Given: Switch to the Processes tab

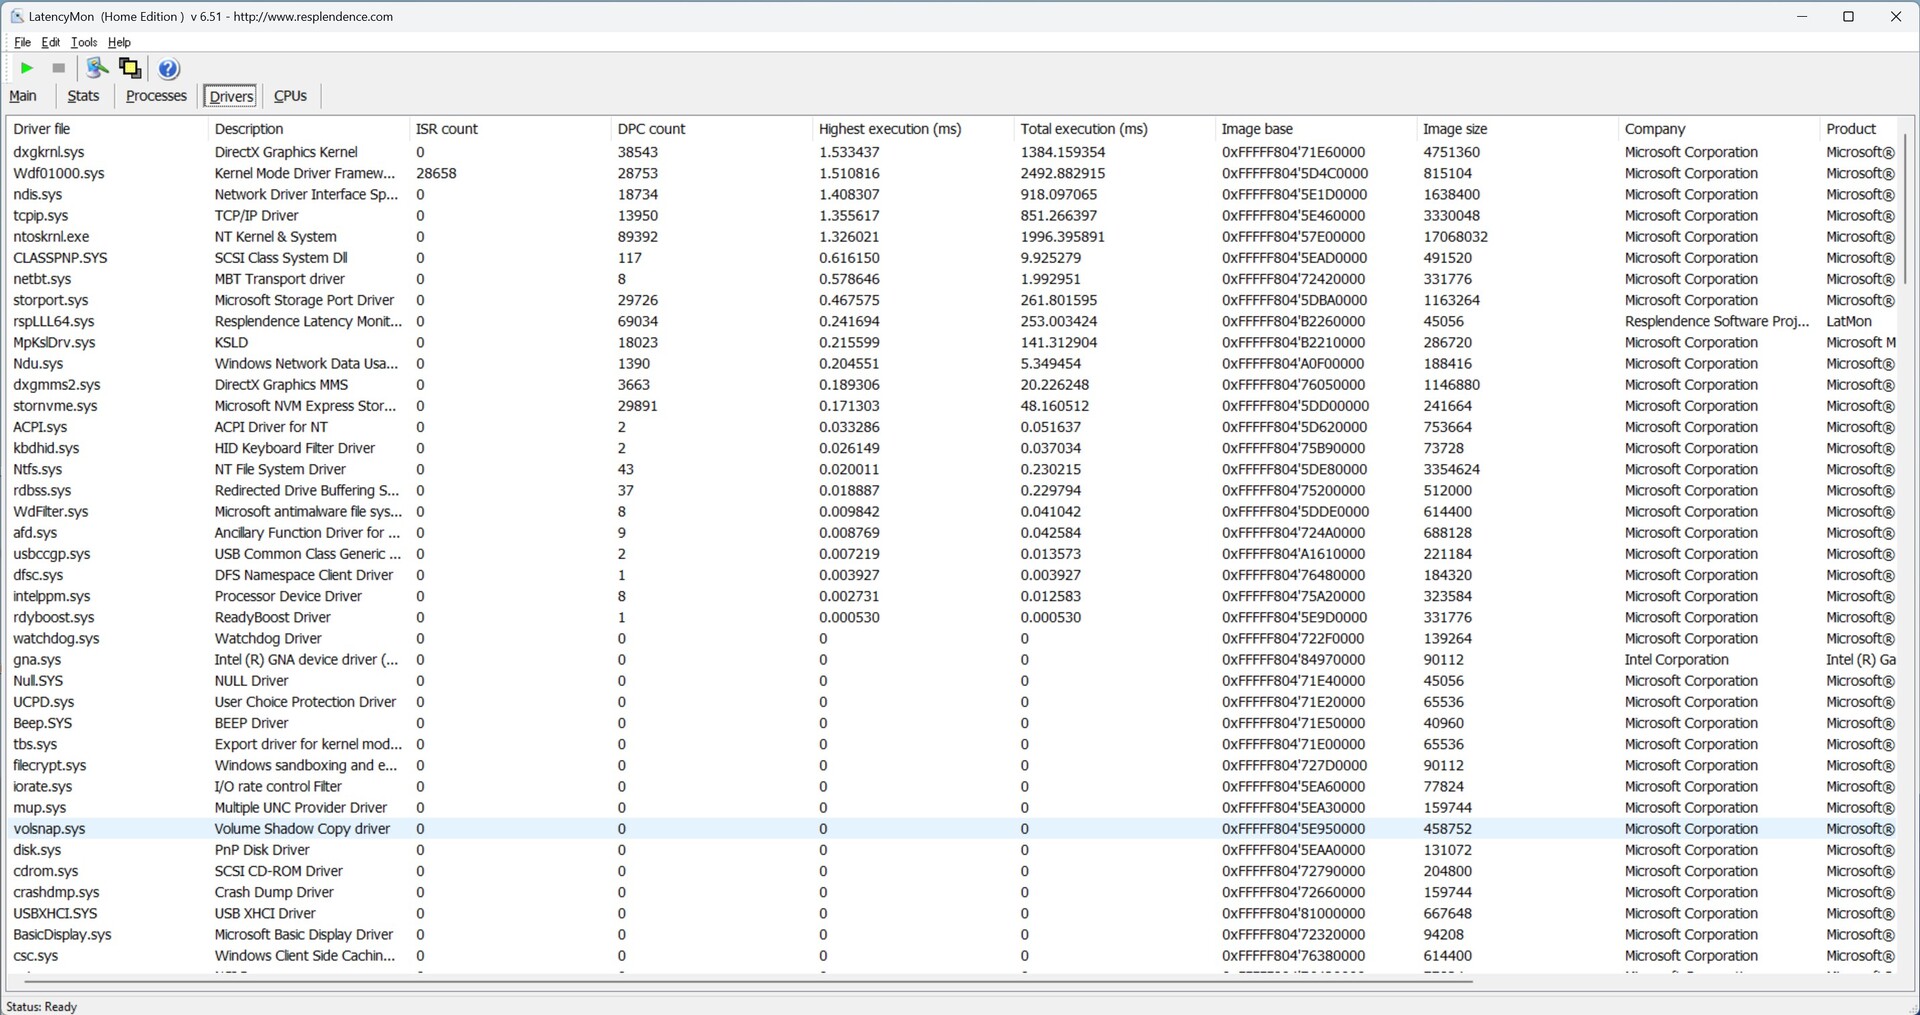Looking at the screenshot, I should tap(156, 96).
